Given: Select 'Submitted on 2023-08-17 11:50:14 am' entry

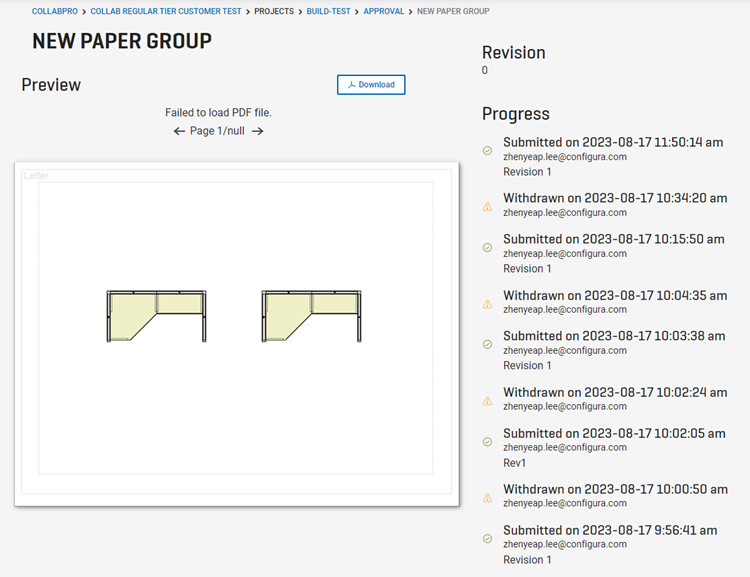Looking at the screenshot, I should point(613,143).
